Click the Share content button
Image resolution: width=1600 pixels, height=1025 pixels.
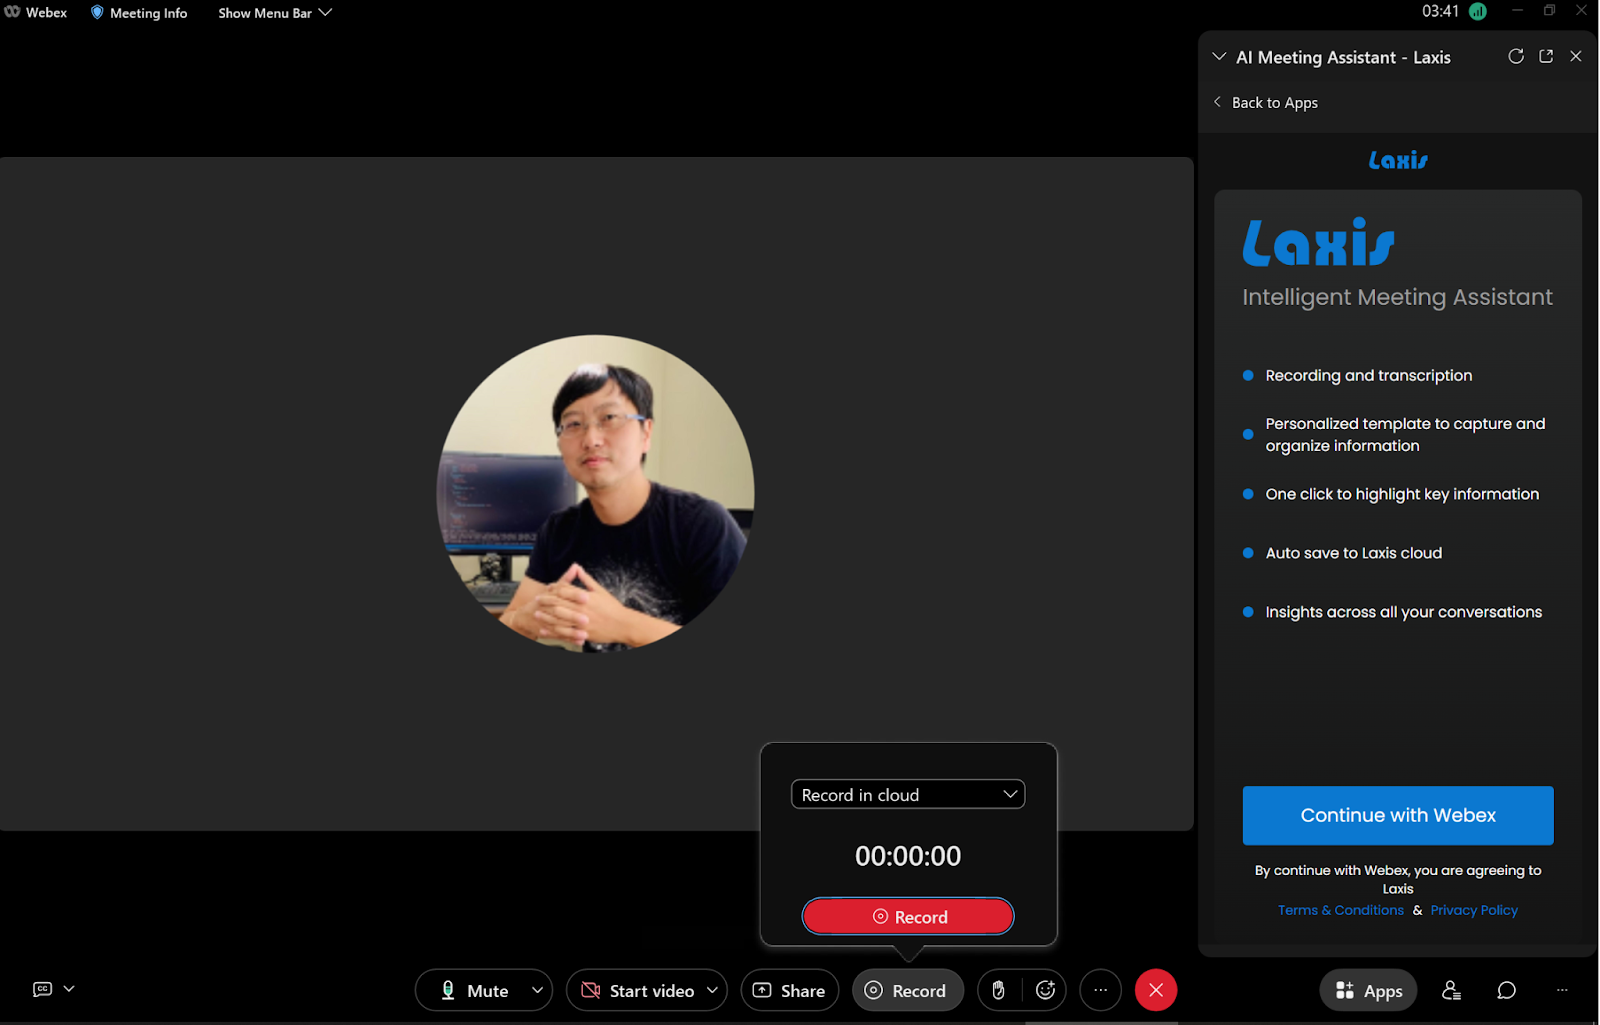click(790, 990)
